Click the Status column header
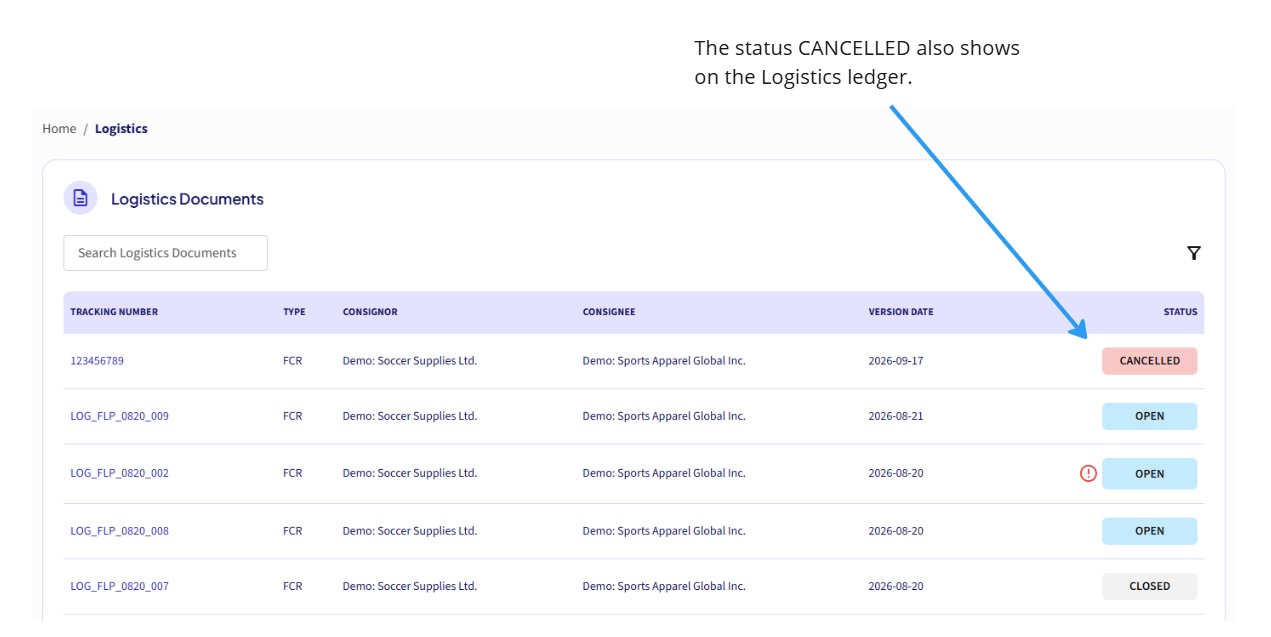 (x=1180, y=312)
